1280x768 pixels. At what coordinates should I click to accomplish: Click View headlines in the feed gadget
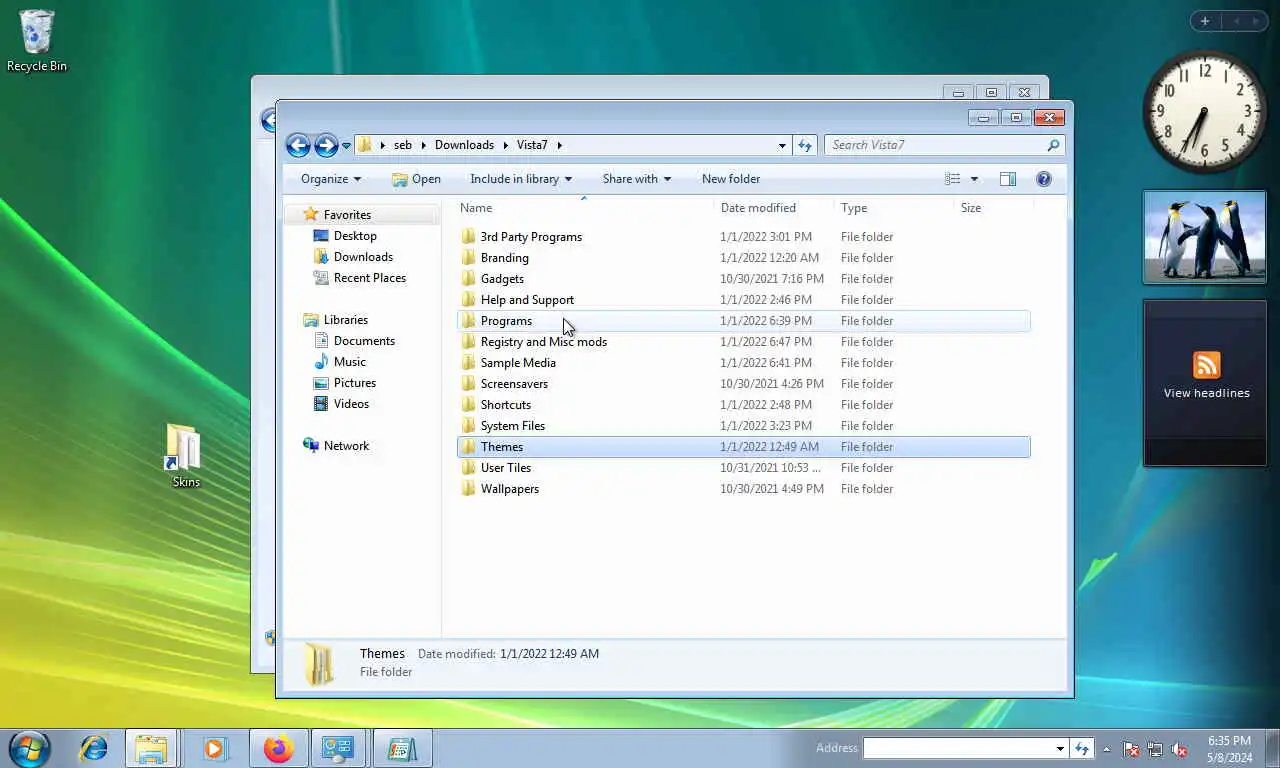coord(1206,393)
